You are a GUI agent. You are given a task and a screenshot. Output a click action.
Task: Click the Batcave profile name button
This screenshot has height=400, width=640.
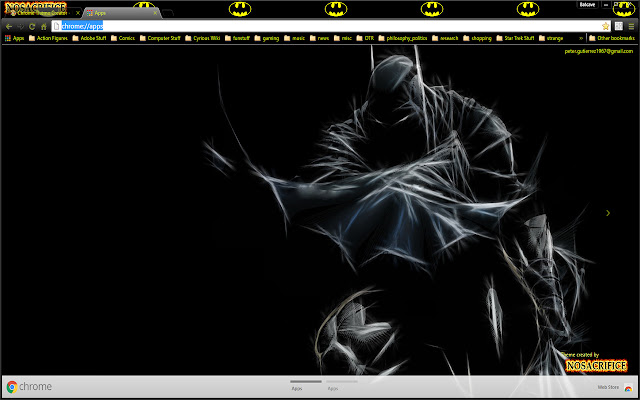click(x=587, y=4)
